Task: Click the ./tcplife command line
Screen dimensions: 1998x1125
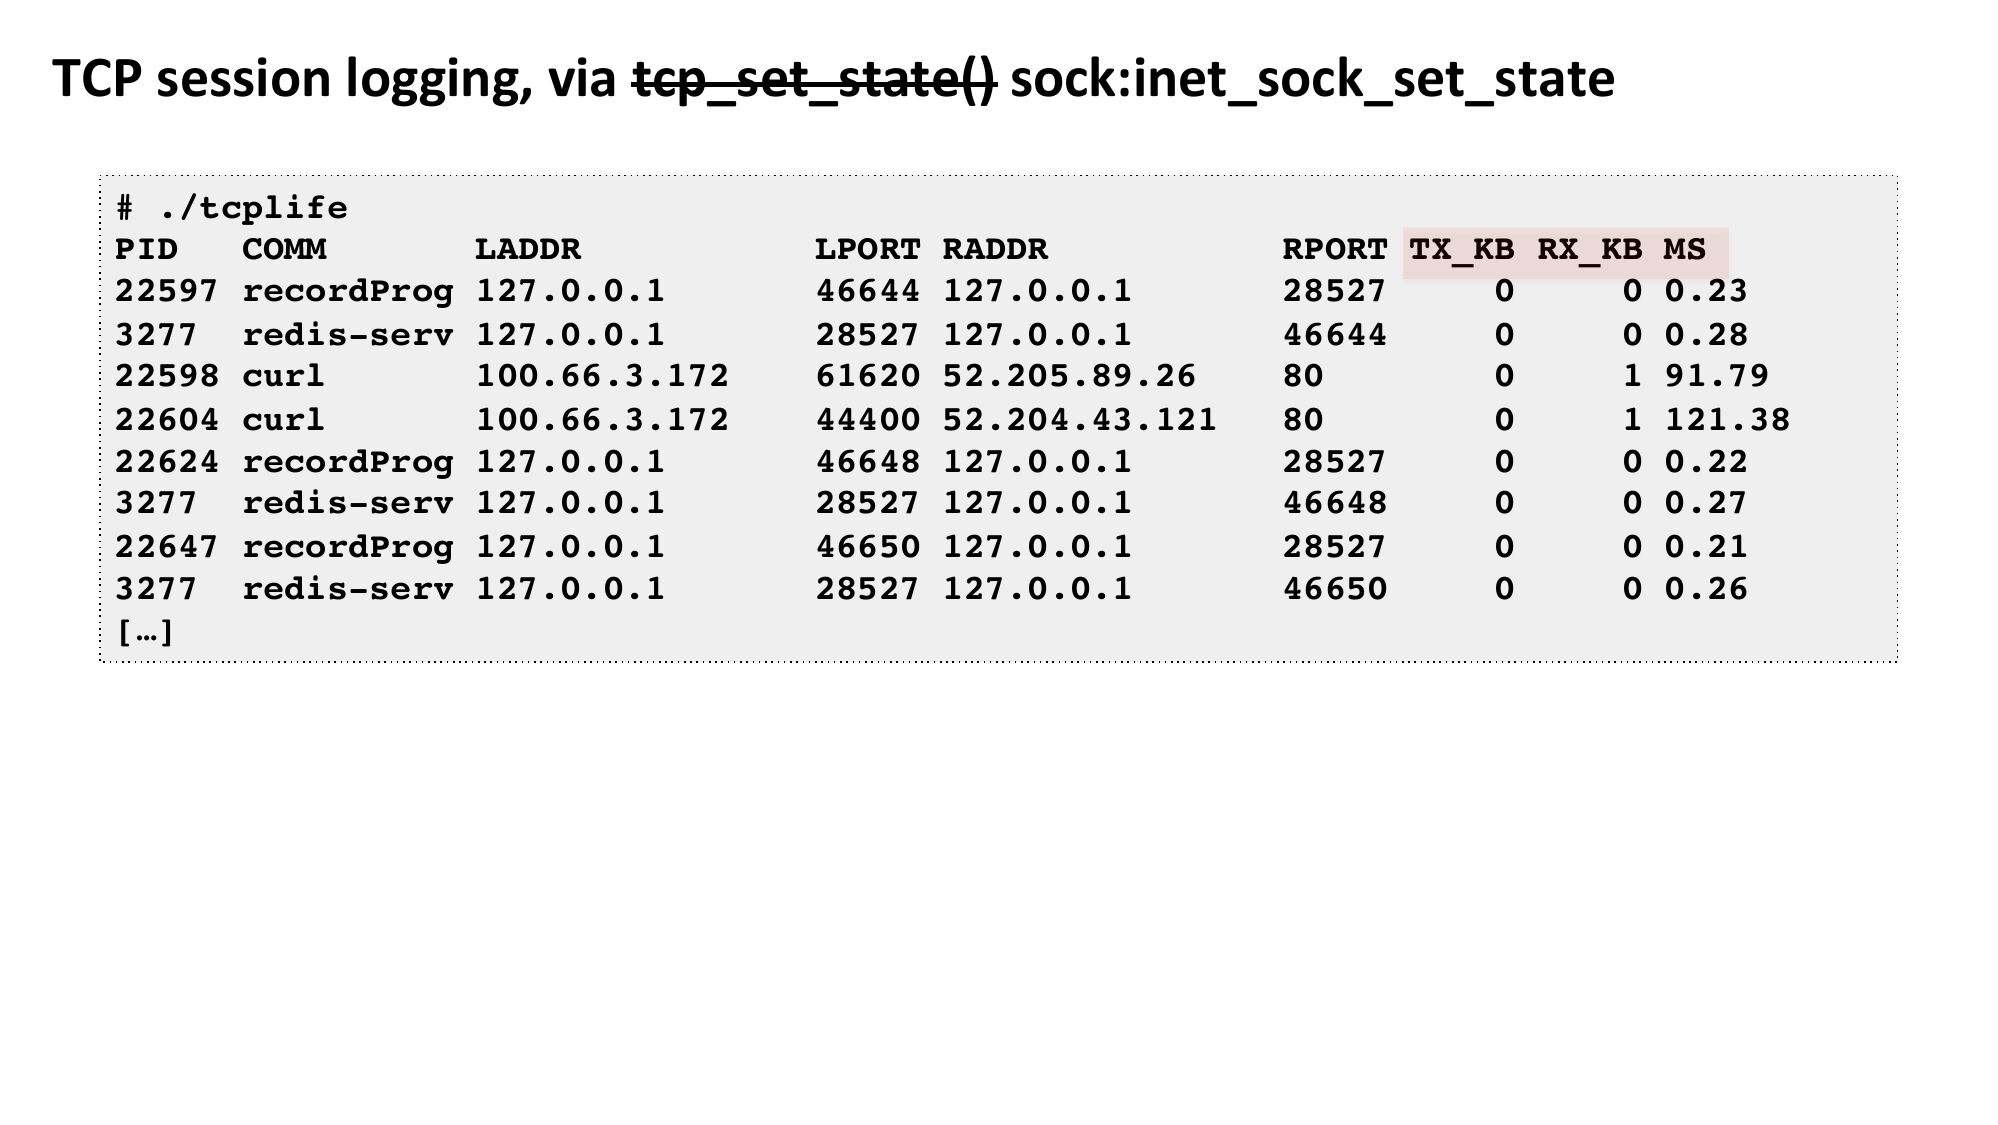Action: click(232, 208)
